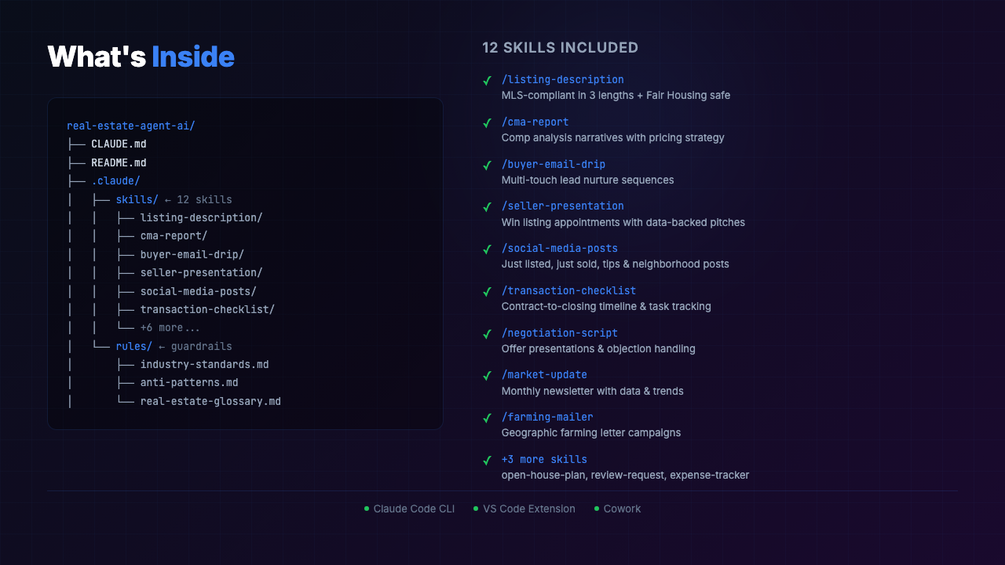Open CLAUDE.md in the file tree
This screenshot has height=565, width=1005.
(x=118, y=144)
